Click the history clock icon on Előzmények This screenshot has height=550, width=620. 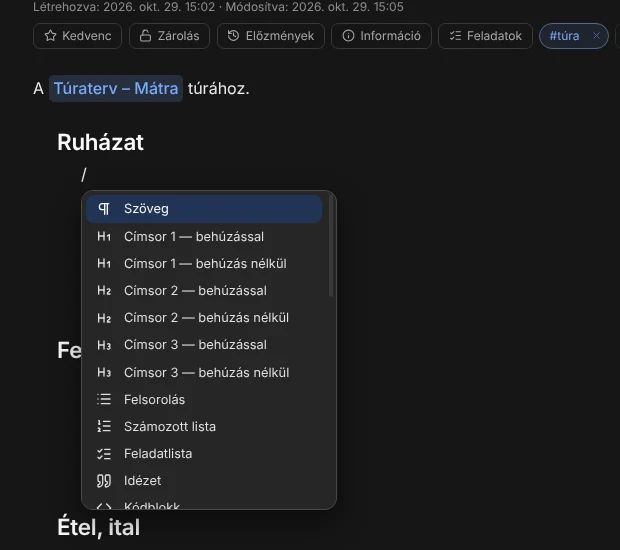tap(233, 36)
